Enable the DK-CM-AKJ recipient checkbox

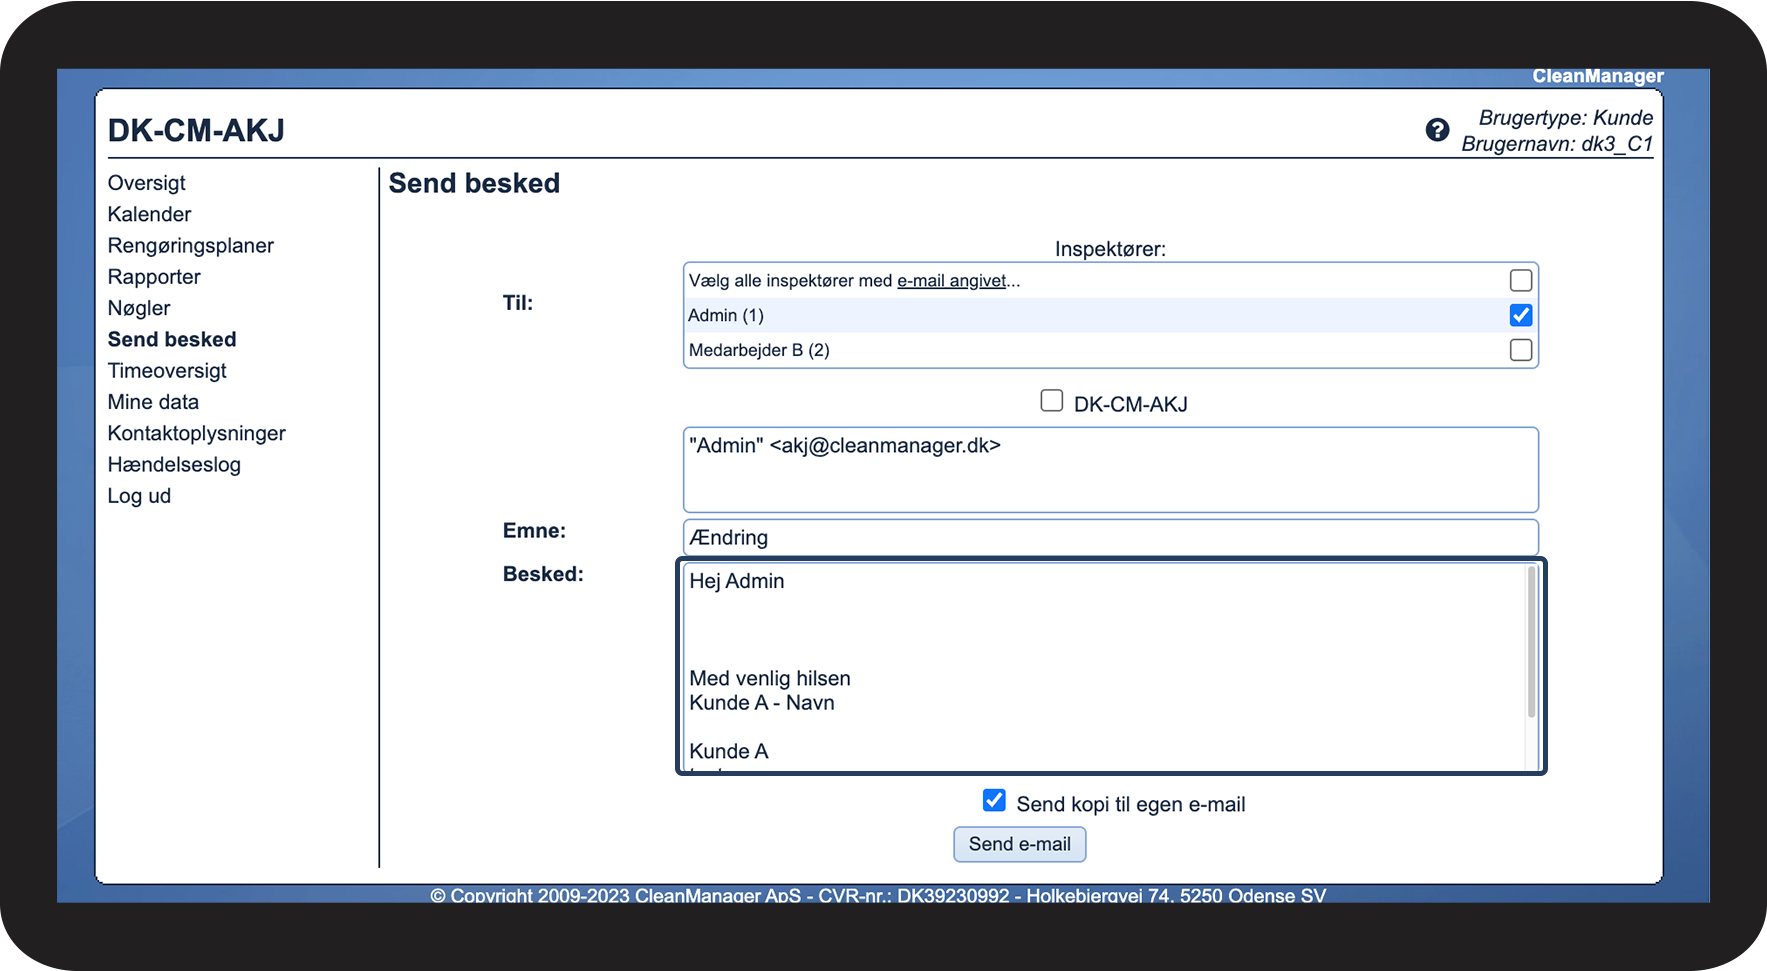coord(1051,401)
